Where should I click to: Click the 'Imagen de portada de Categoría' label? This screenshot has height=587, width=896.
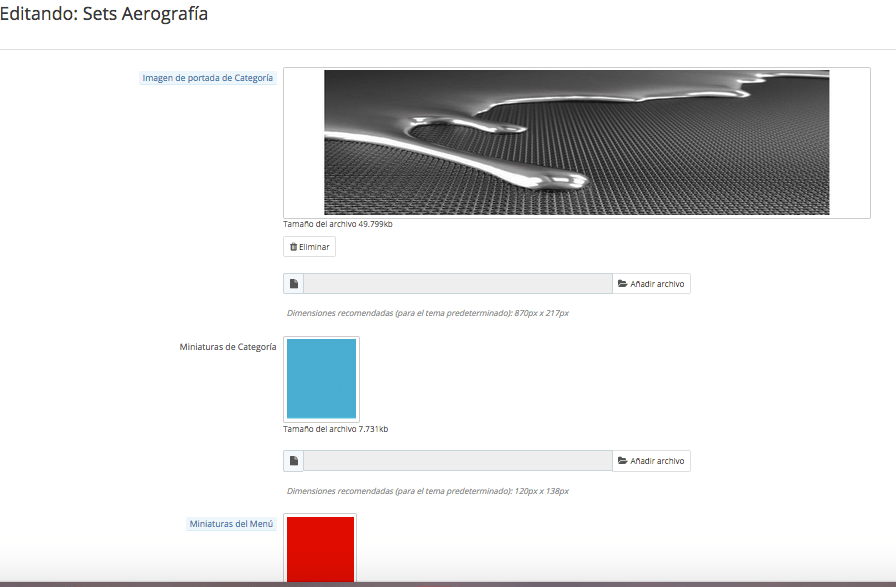coord(207,78)
